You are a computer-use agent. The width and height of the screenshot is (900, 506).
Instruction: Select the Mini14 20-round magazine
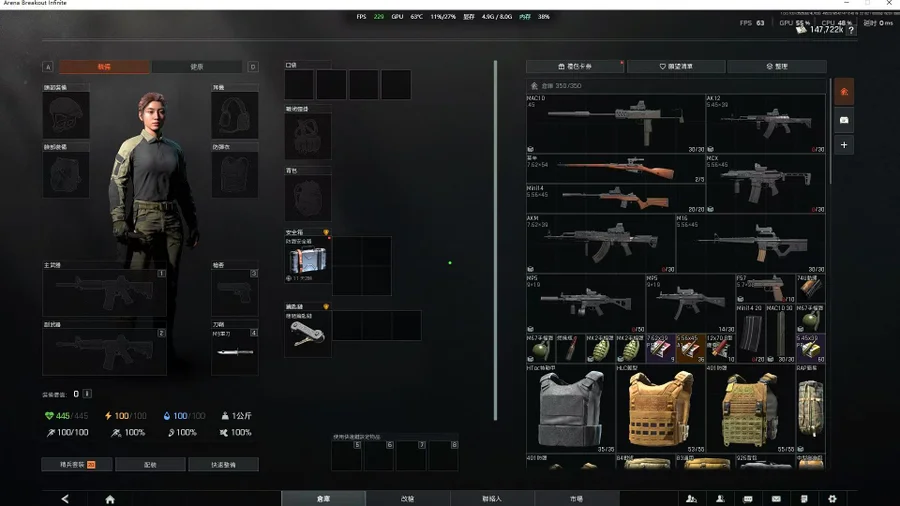750,333
